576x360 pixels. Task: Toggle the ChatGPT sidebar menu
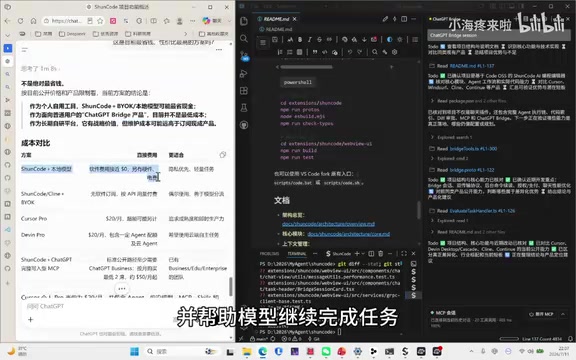click(25, 49)
